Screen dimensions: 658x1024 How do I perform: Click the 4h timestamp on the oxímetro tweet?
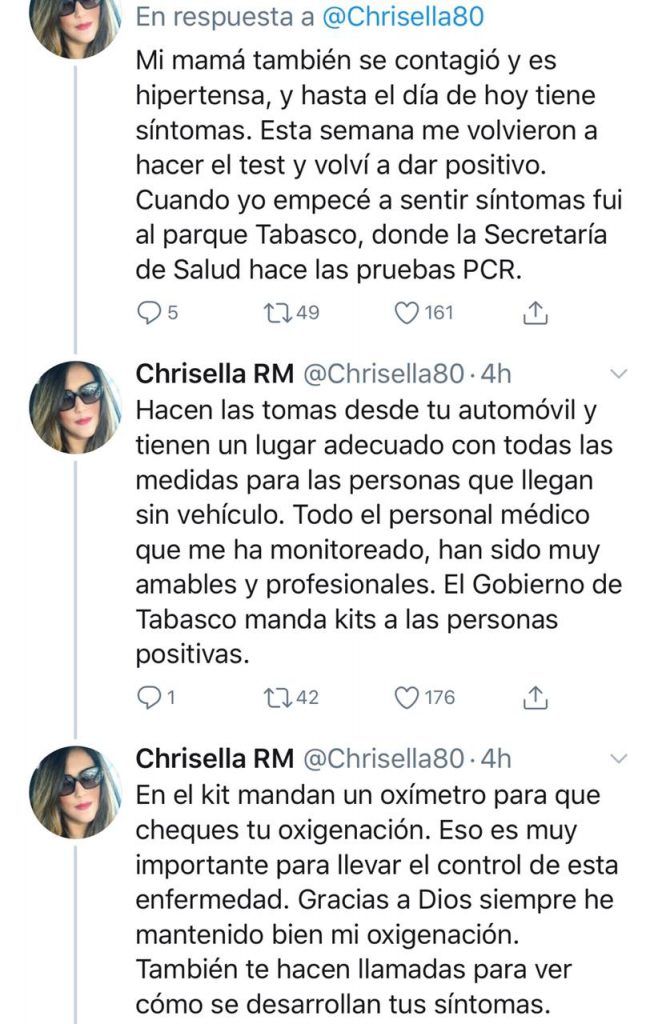tap(496, 759)
